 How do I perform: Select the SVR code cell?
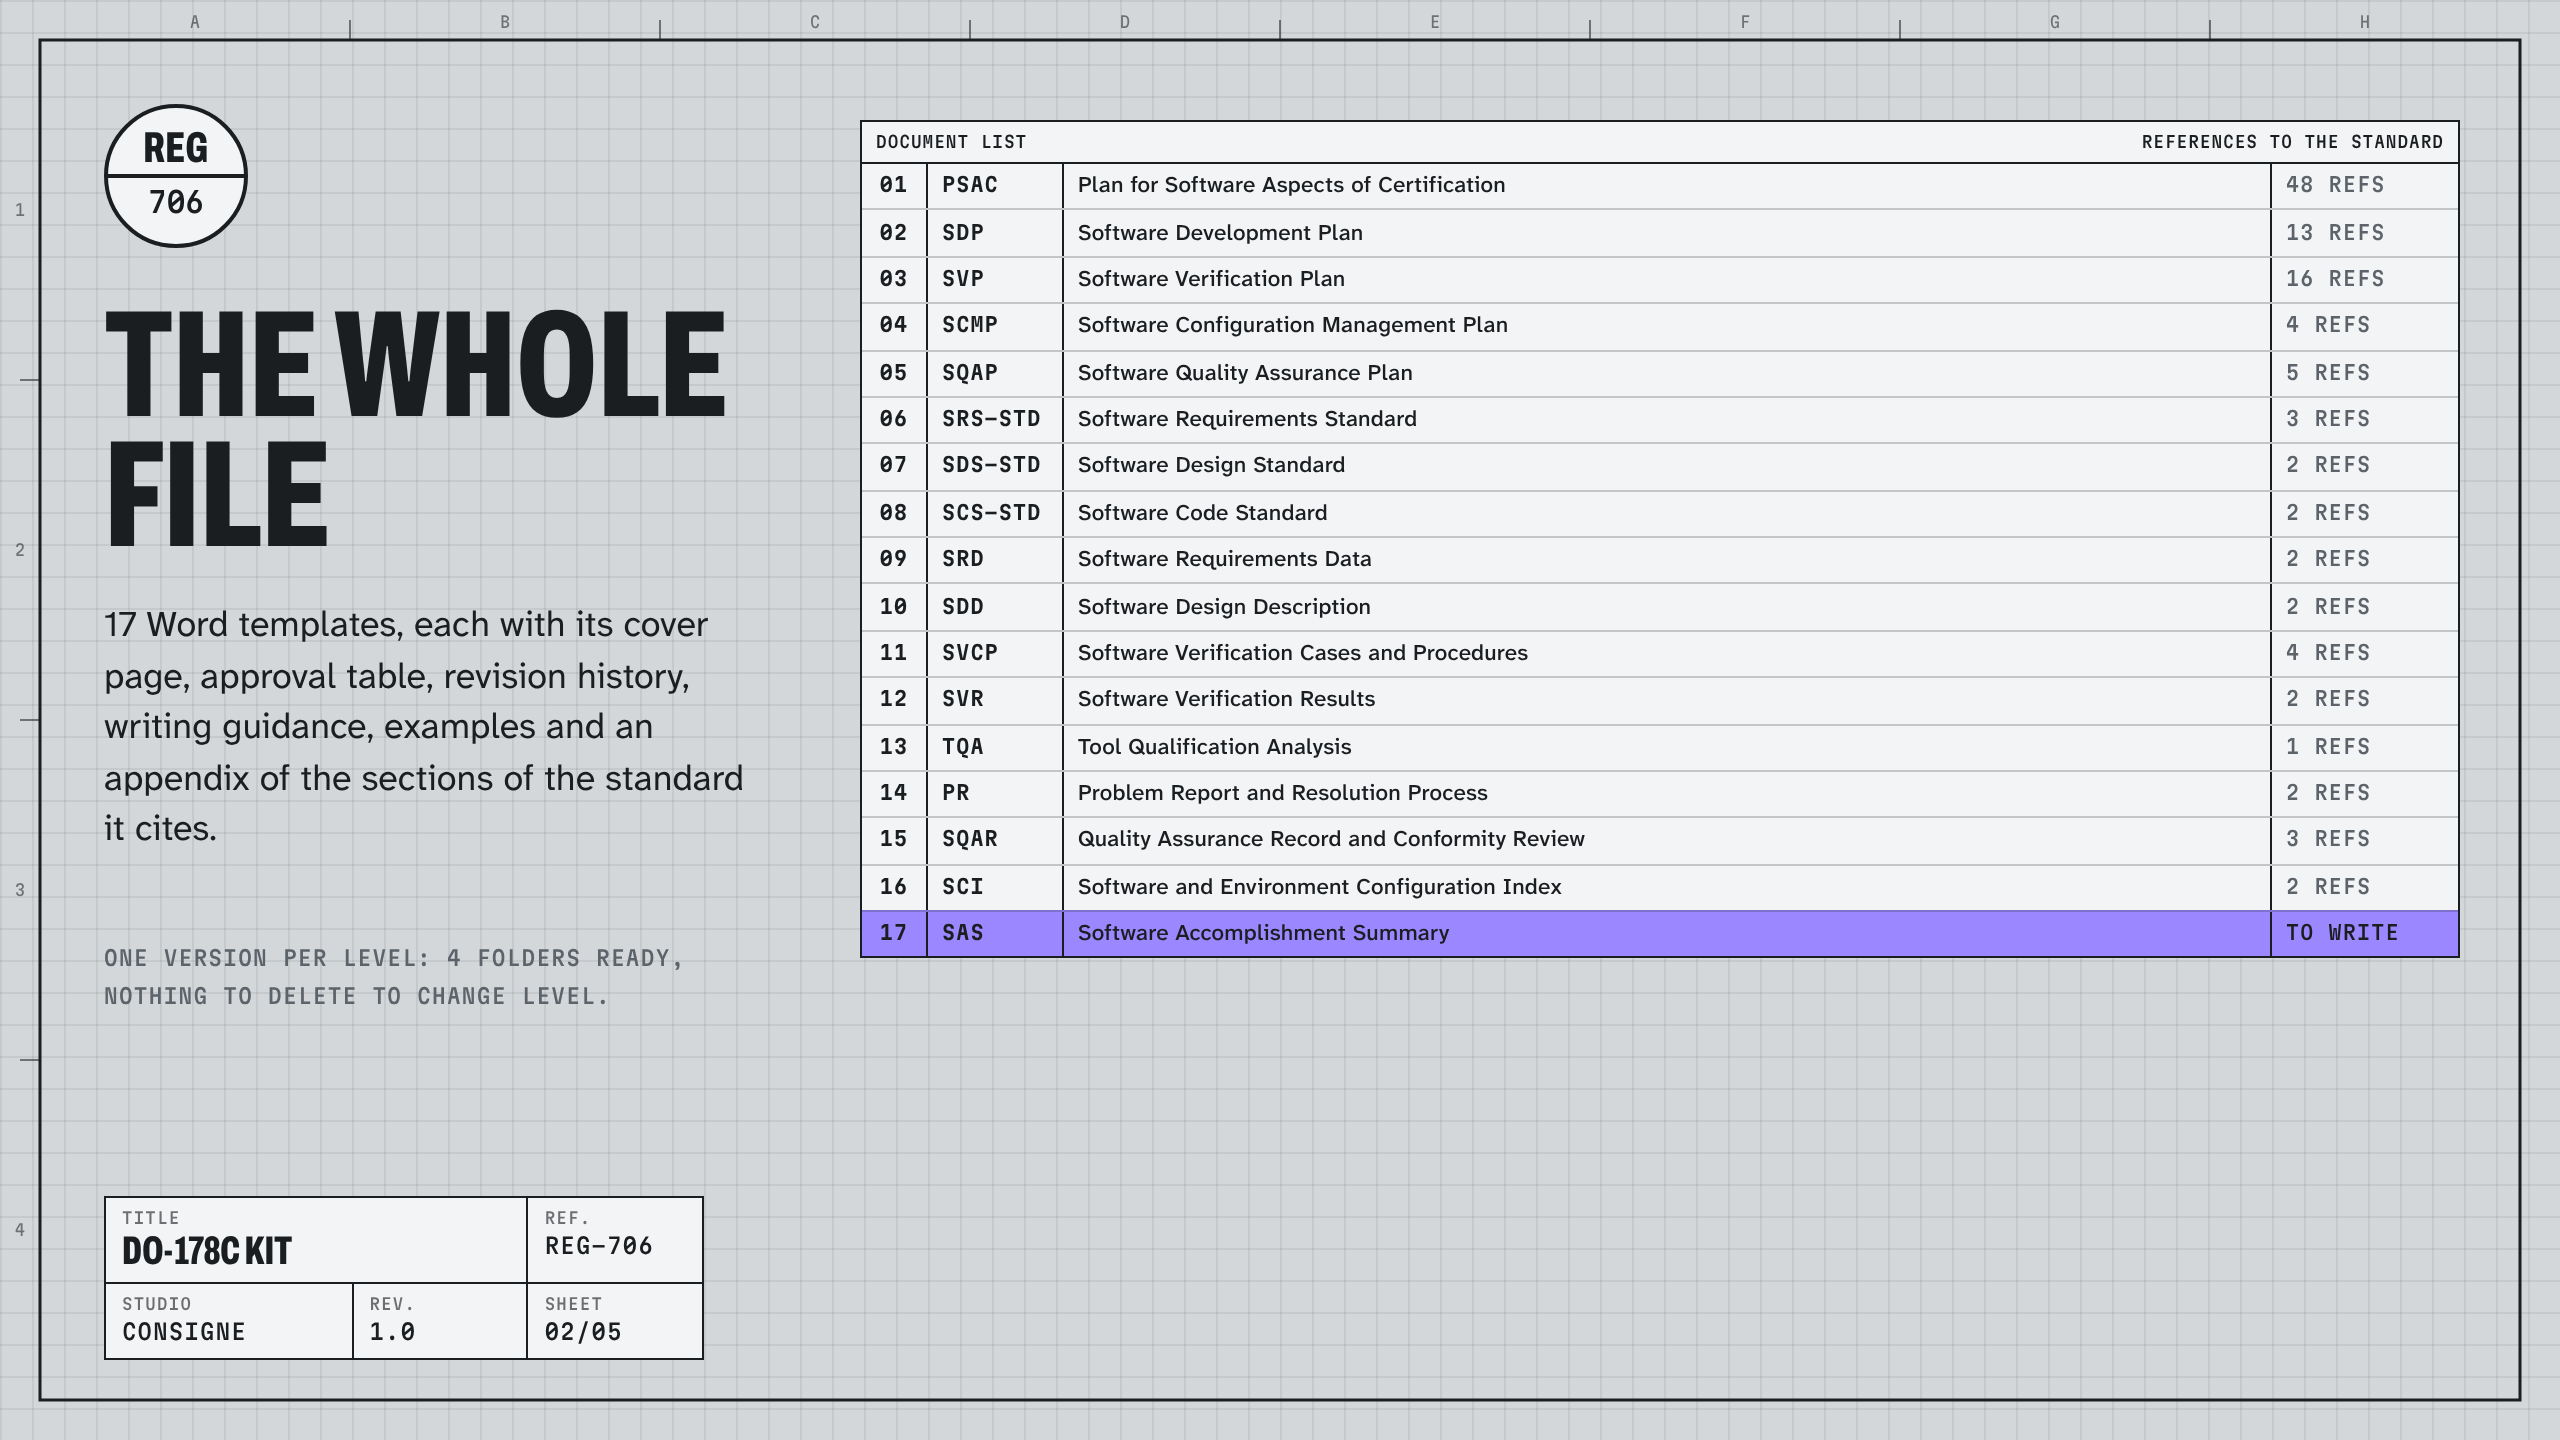(x=995, y=700)
